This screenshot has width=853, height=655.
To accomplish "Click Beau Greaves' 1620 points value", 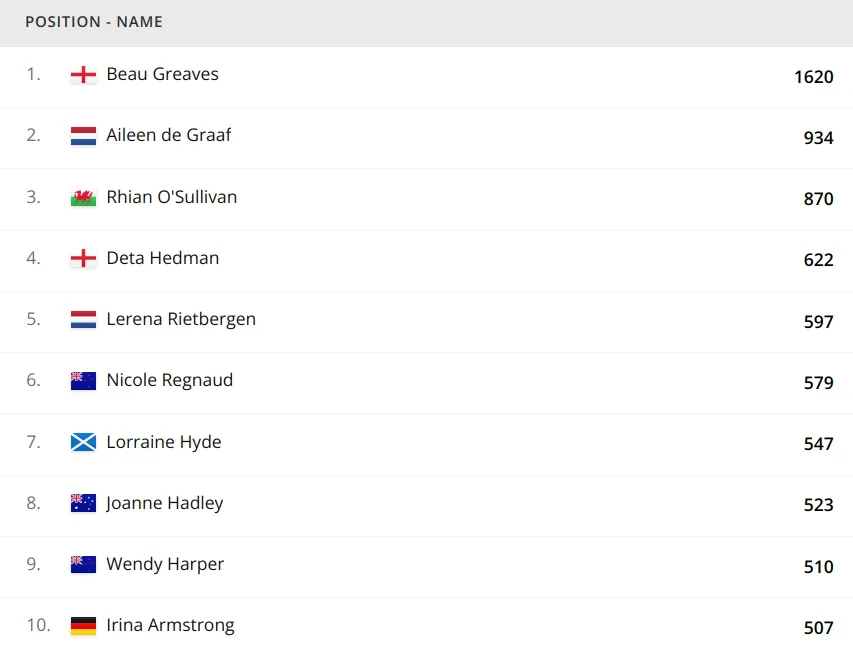I will (x=813, y=77).
